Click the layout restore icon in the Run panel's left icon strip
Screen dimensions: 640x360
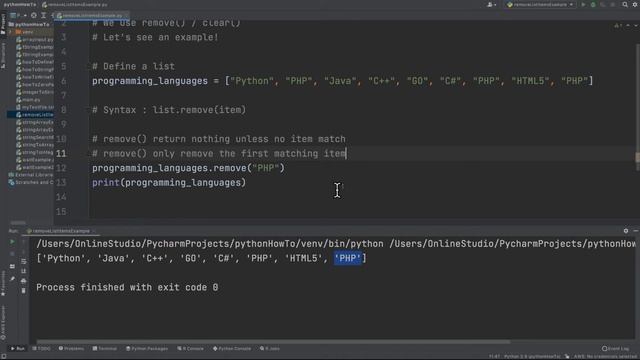coord(12,266)
